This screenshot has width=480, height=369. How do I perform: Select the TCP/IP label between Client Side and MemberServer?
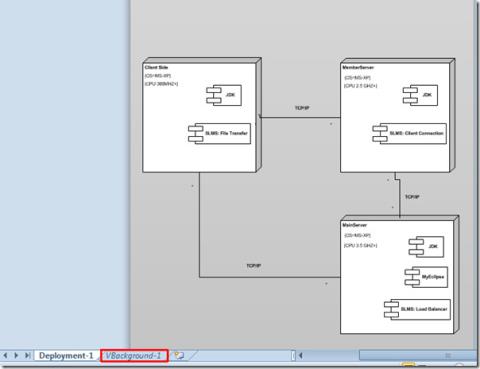tap(302, 108)
